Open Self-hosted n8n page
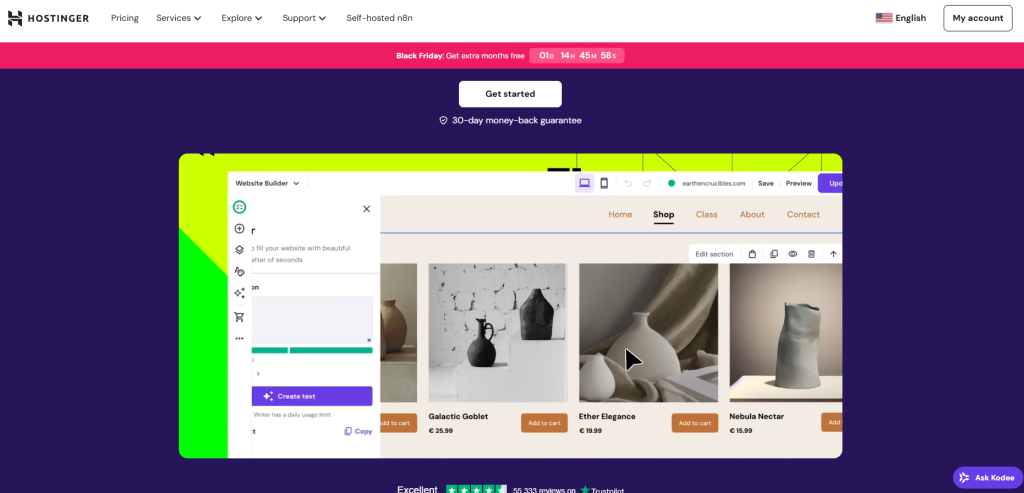 379,18
